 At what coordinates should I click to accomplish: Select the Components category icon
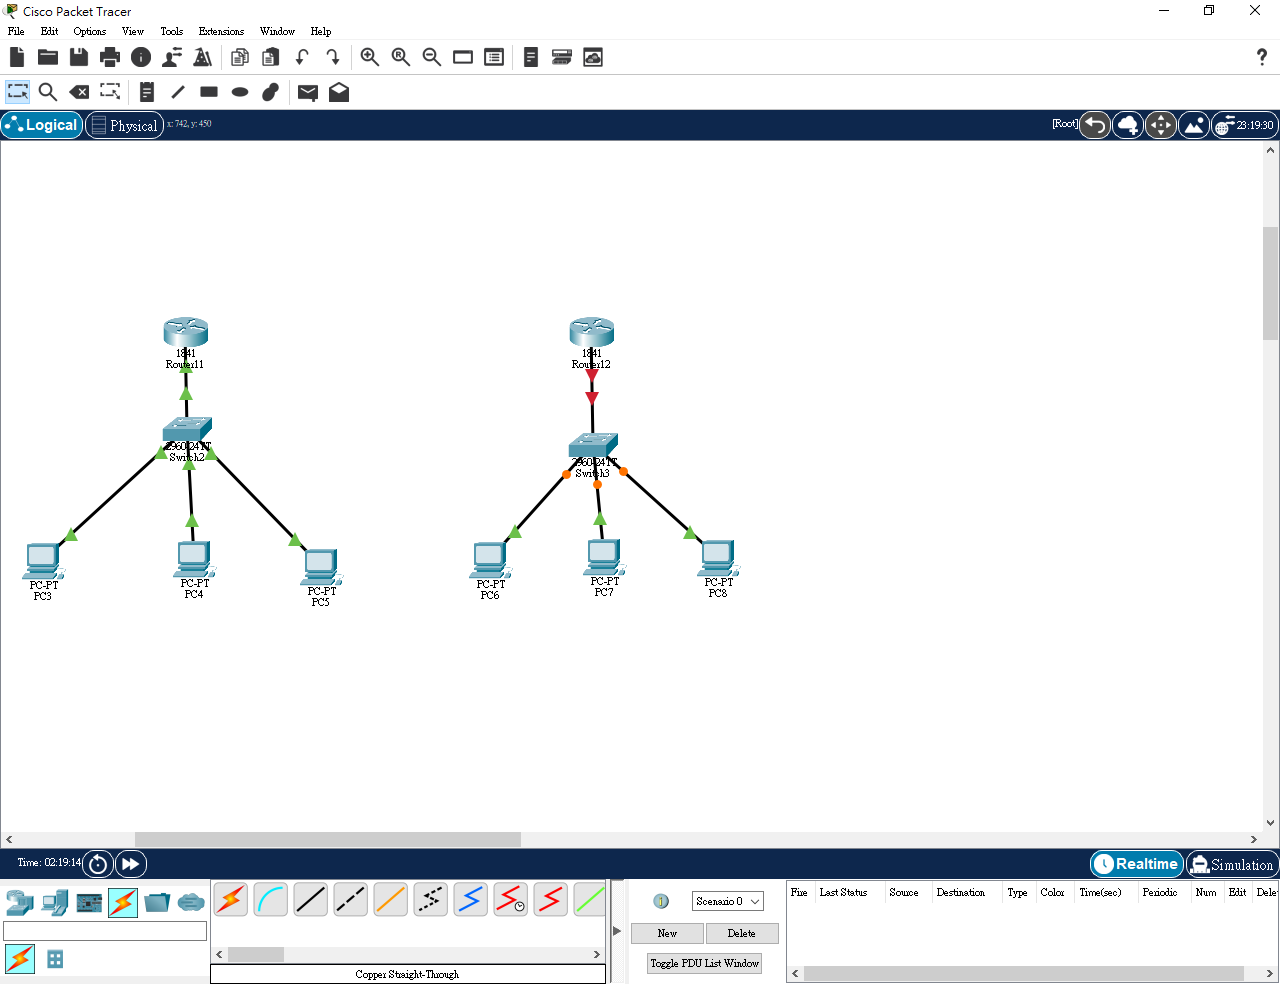click(89, 902)
